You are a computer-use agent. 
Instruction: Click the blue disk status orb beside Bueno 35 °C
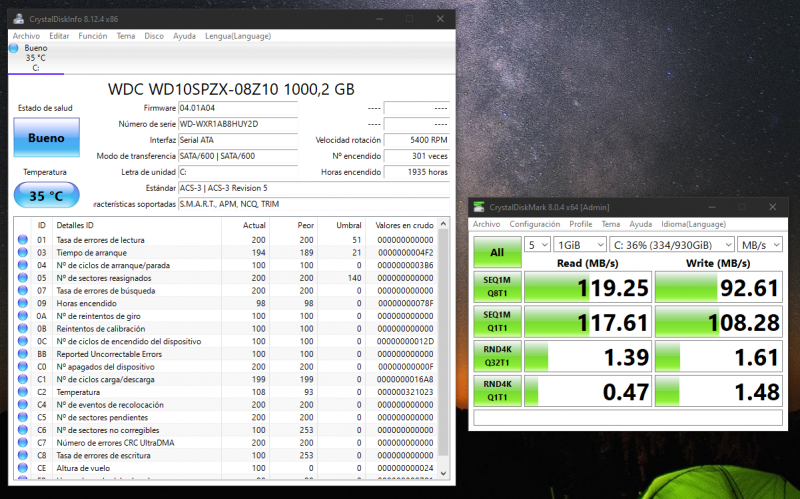click(14, 48)
